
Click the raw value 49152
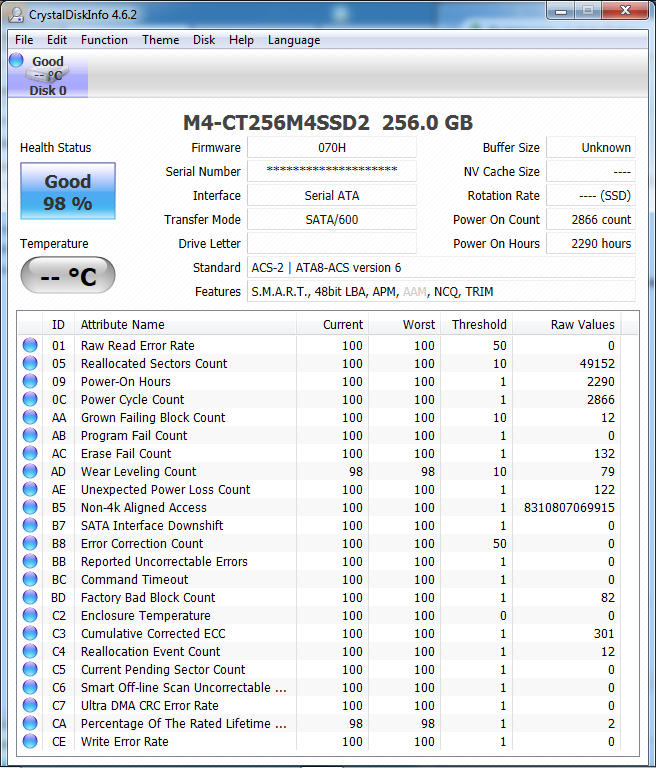coord(597,363)
